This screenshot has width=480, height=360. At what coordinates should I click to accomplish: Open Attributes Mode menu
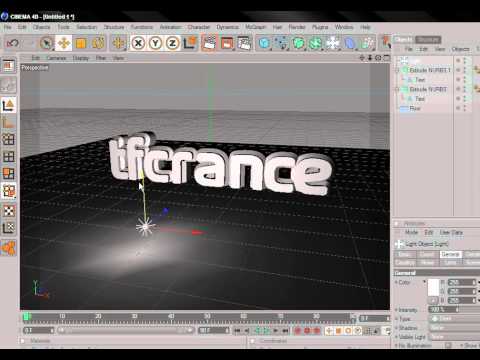pos(411,232)
